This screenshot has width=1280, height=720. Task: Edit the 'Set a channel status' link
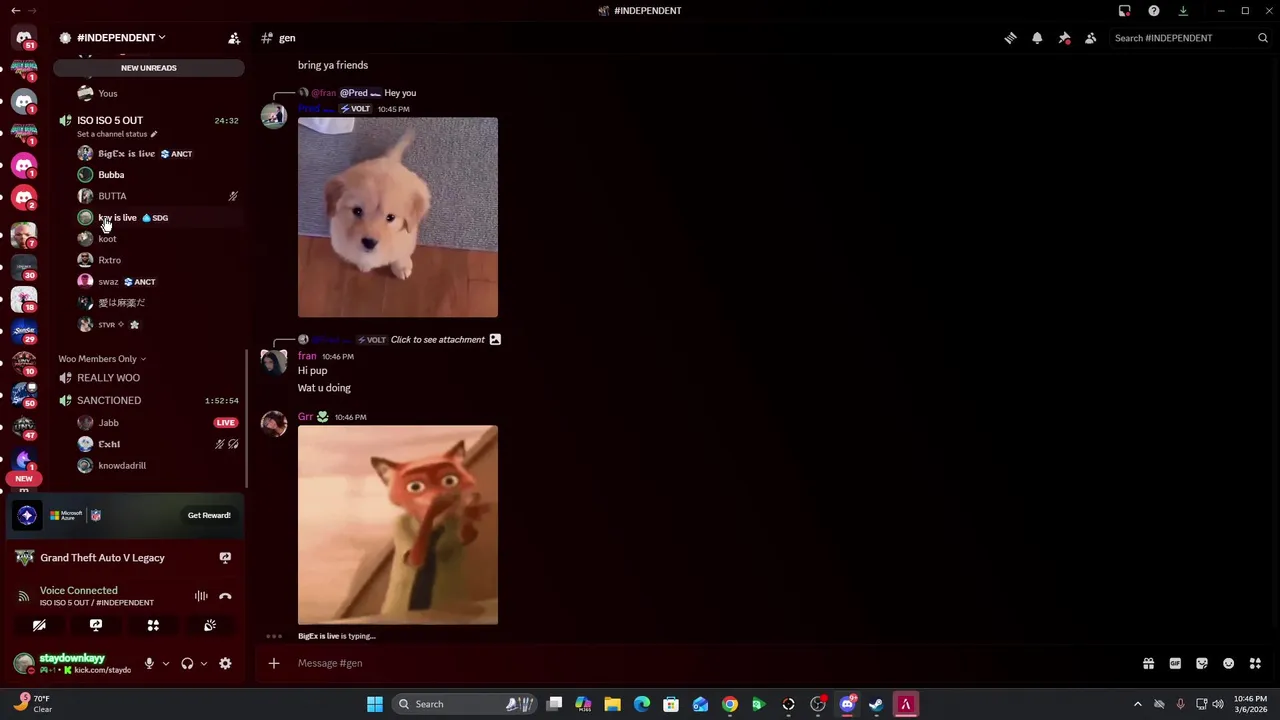[x=117, y=134]
